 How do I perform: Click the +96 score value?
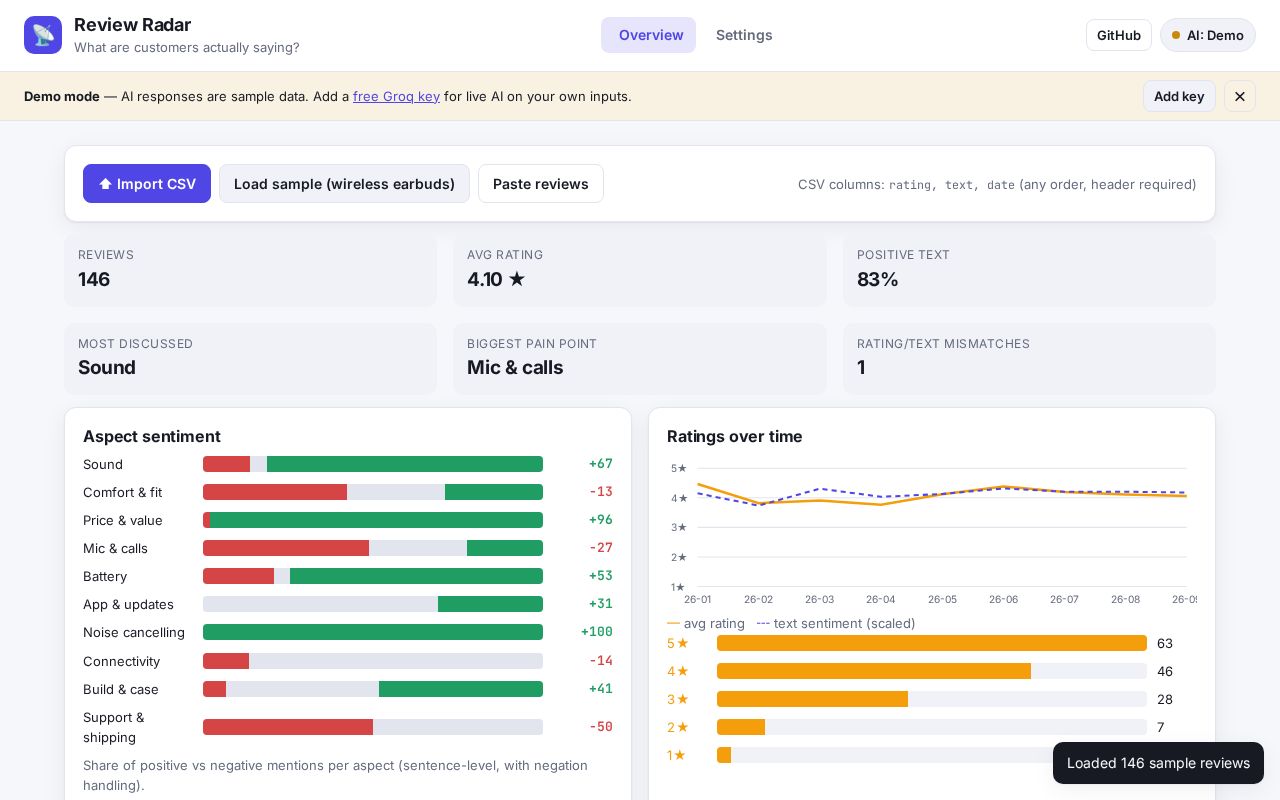point(600,520)
